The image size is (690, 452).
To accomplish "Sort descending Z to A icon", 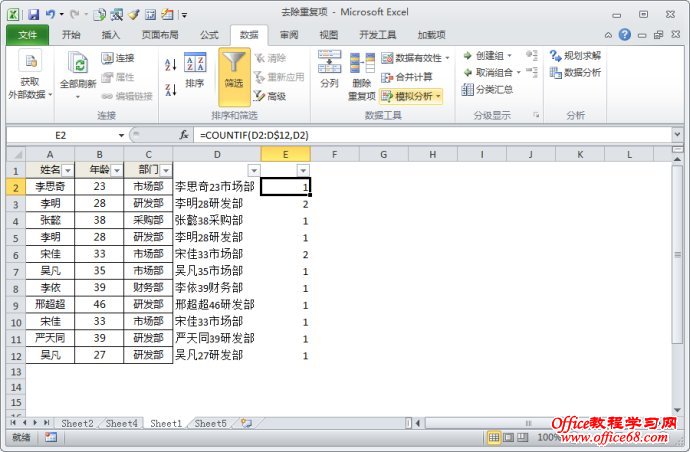I will (x=171, y=90).
